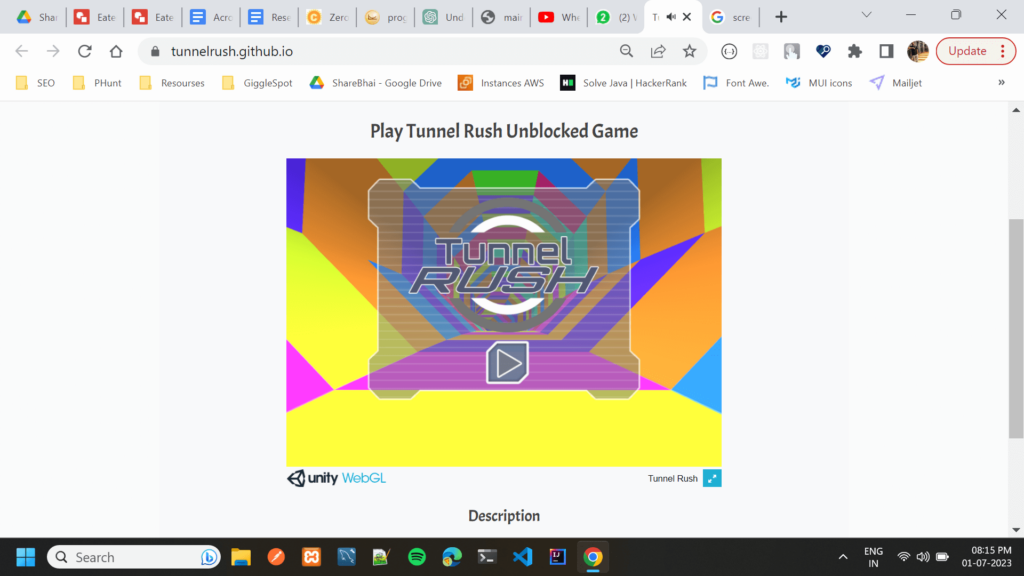Switch to the Google 'scre' tab
1024x576 pixels.
(731, 17)
